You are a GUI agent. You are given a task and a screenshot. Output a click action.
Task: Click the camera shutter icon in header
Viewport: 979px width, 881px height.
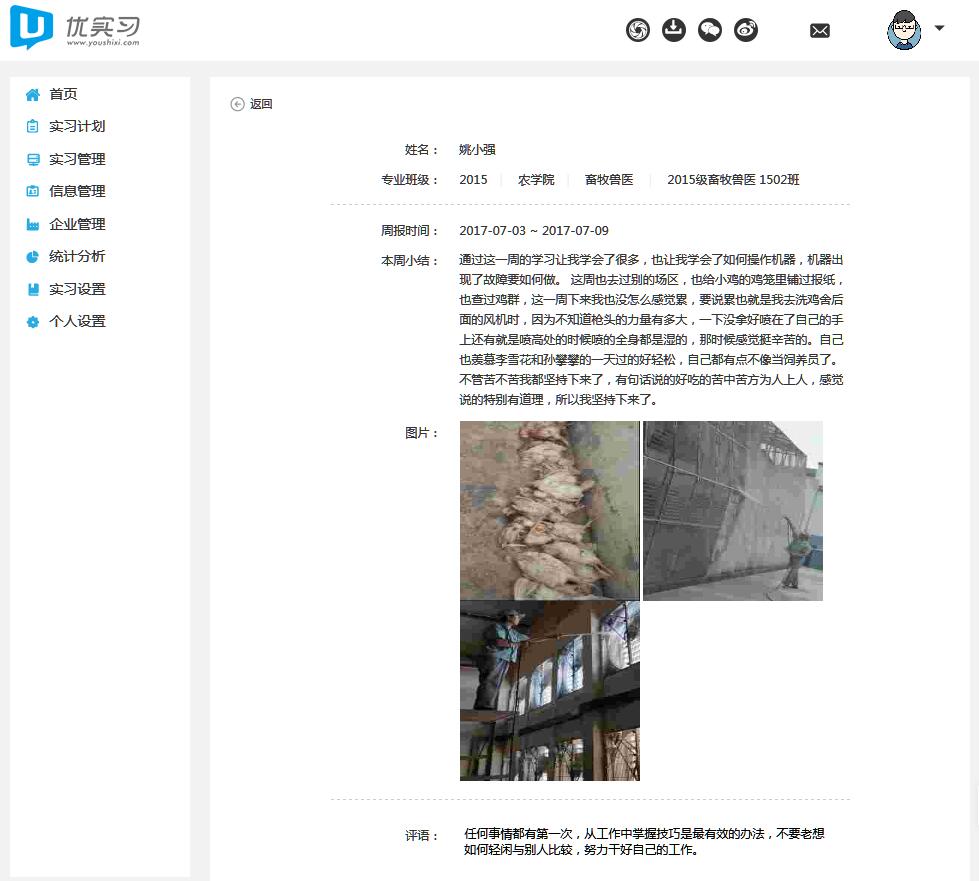click(637, 30)
